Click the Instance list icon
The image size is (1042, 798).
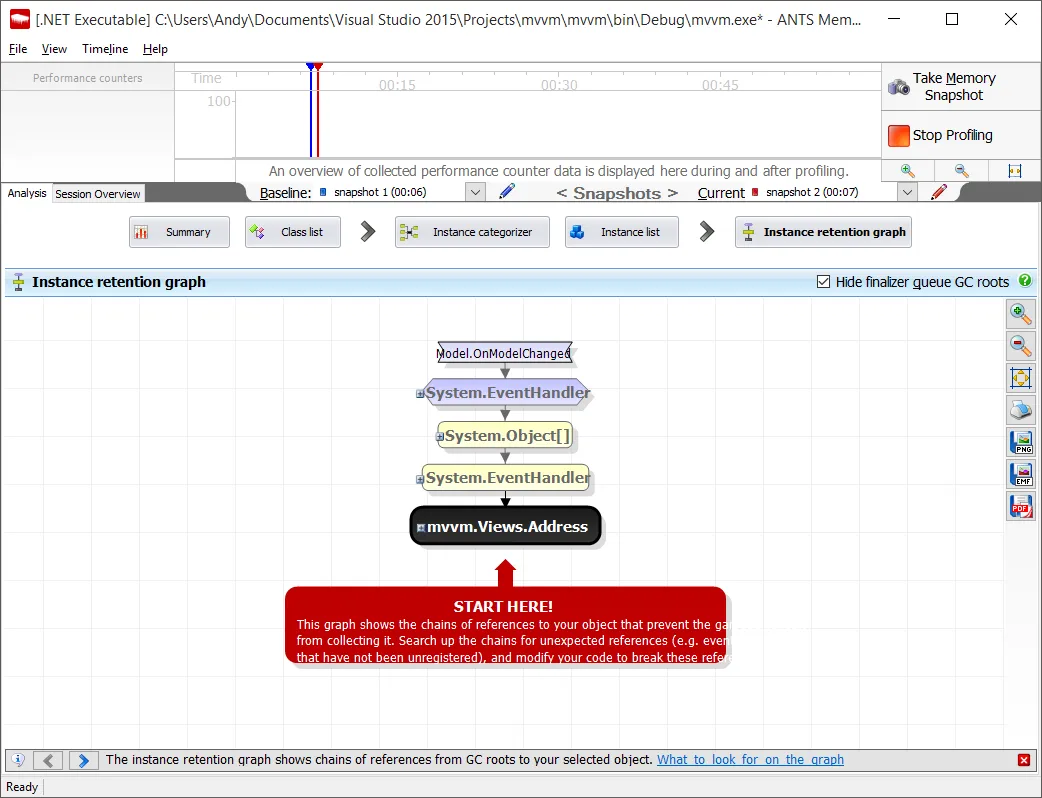pyautogui.click(x=577, y=232)
